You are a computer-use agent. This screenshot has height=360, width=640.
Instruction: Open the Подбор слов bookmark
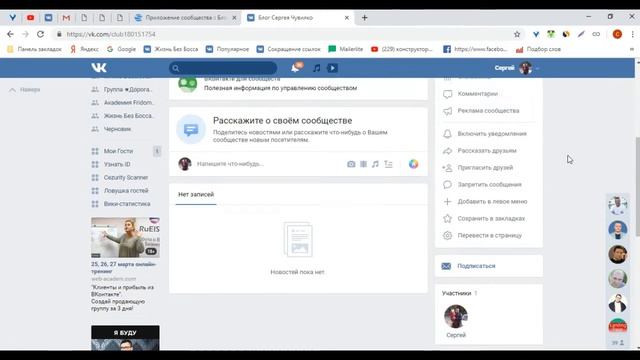(x=538, y=49)
